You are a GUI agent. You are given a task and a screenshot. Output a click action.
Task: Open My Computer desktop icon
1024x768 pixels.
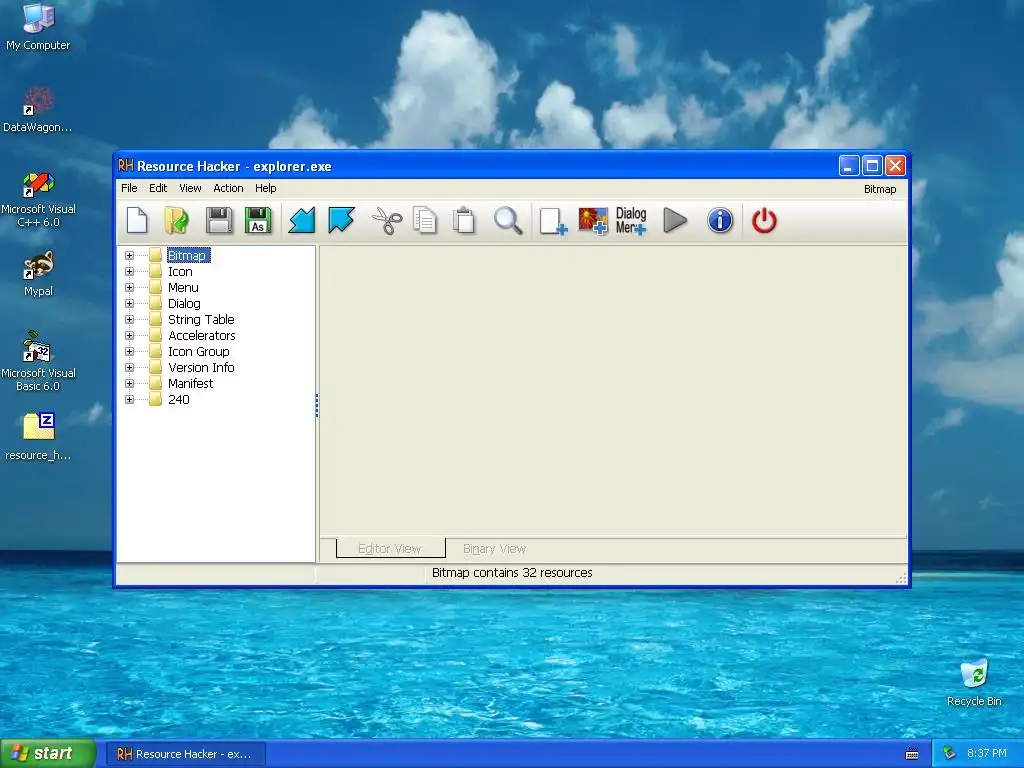[38, 26]
